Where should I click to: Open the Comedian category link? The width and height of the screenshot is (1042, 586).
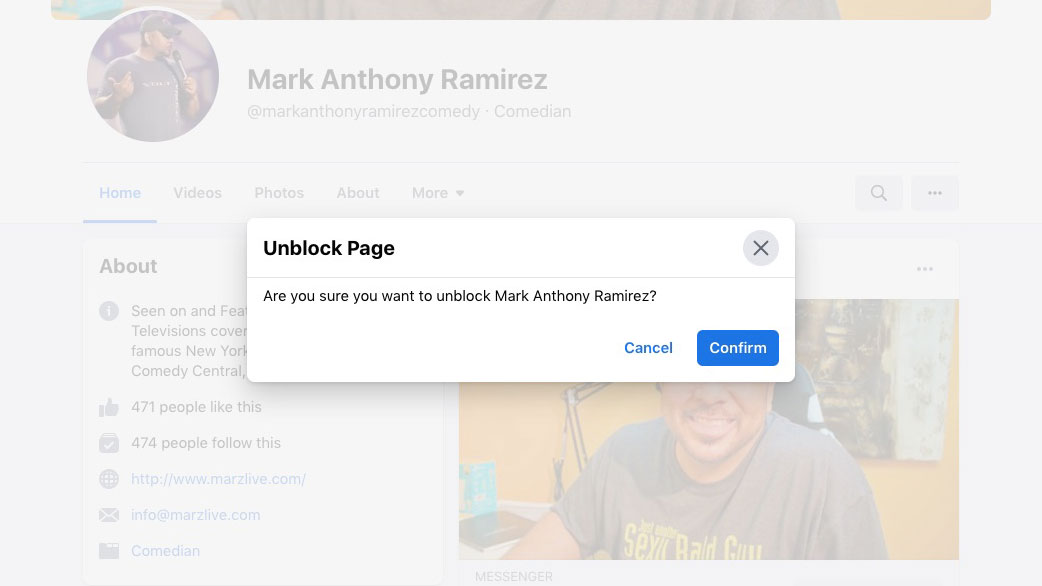pos(165,551)
